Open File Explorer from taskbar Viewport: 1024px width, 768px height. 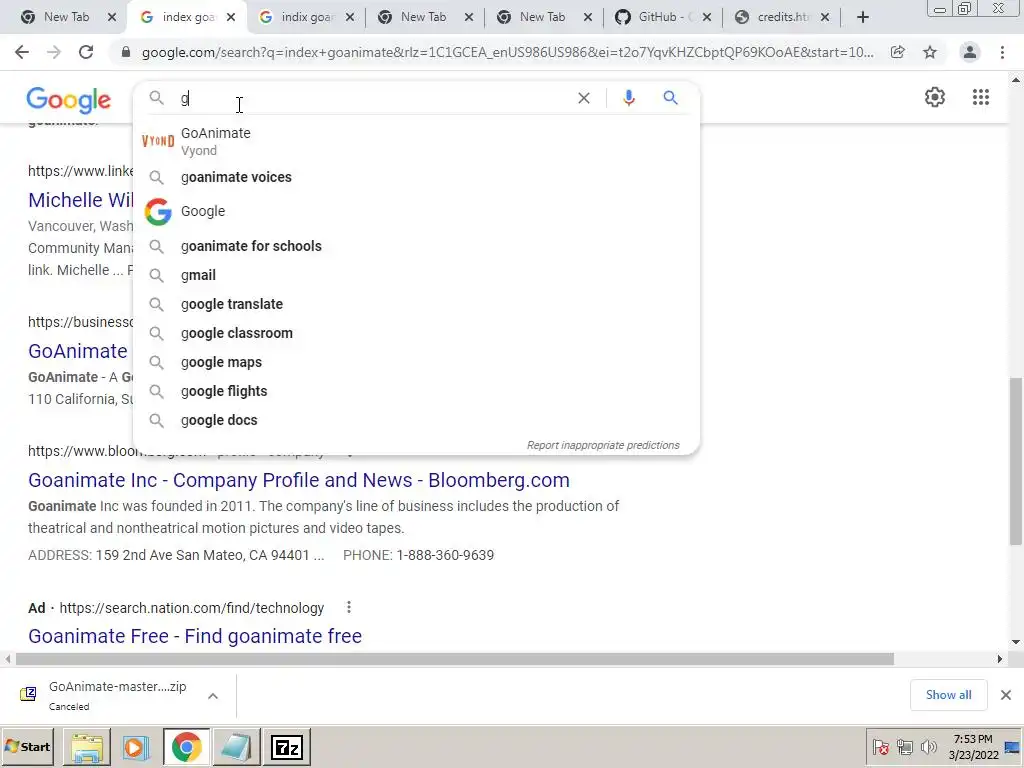(87, 747)
